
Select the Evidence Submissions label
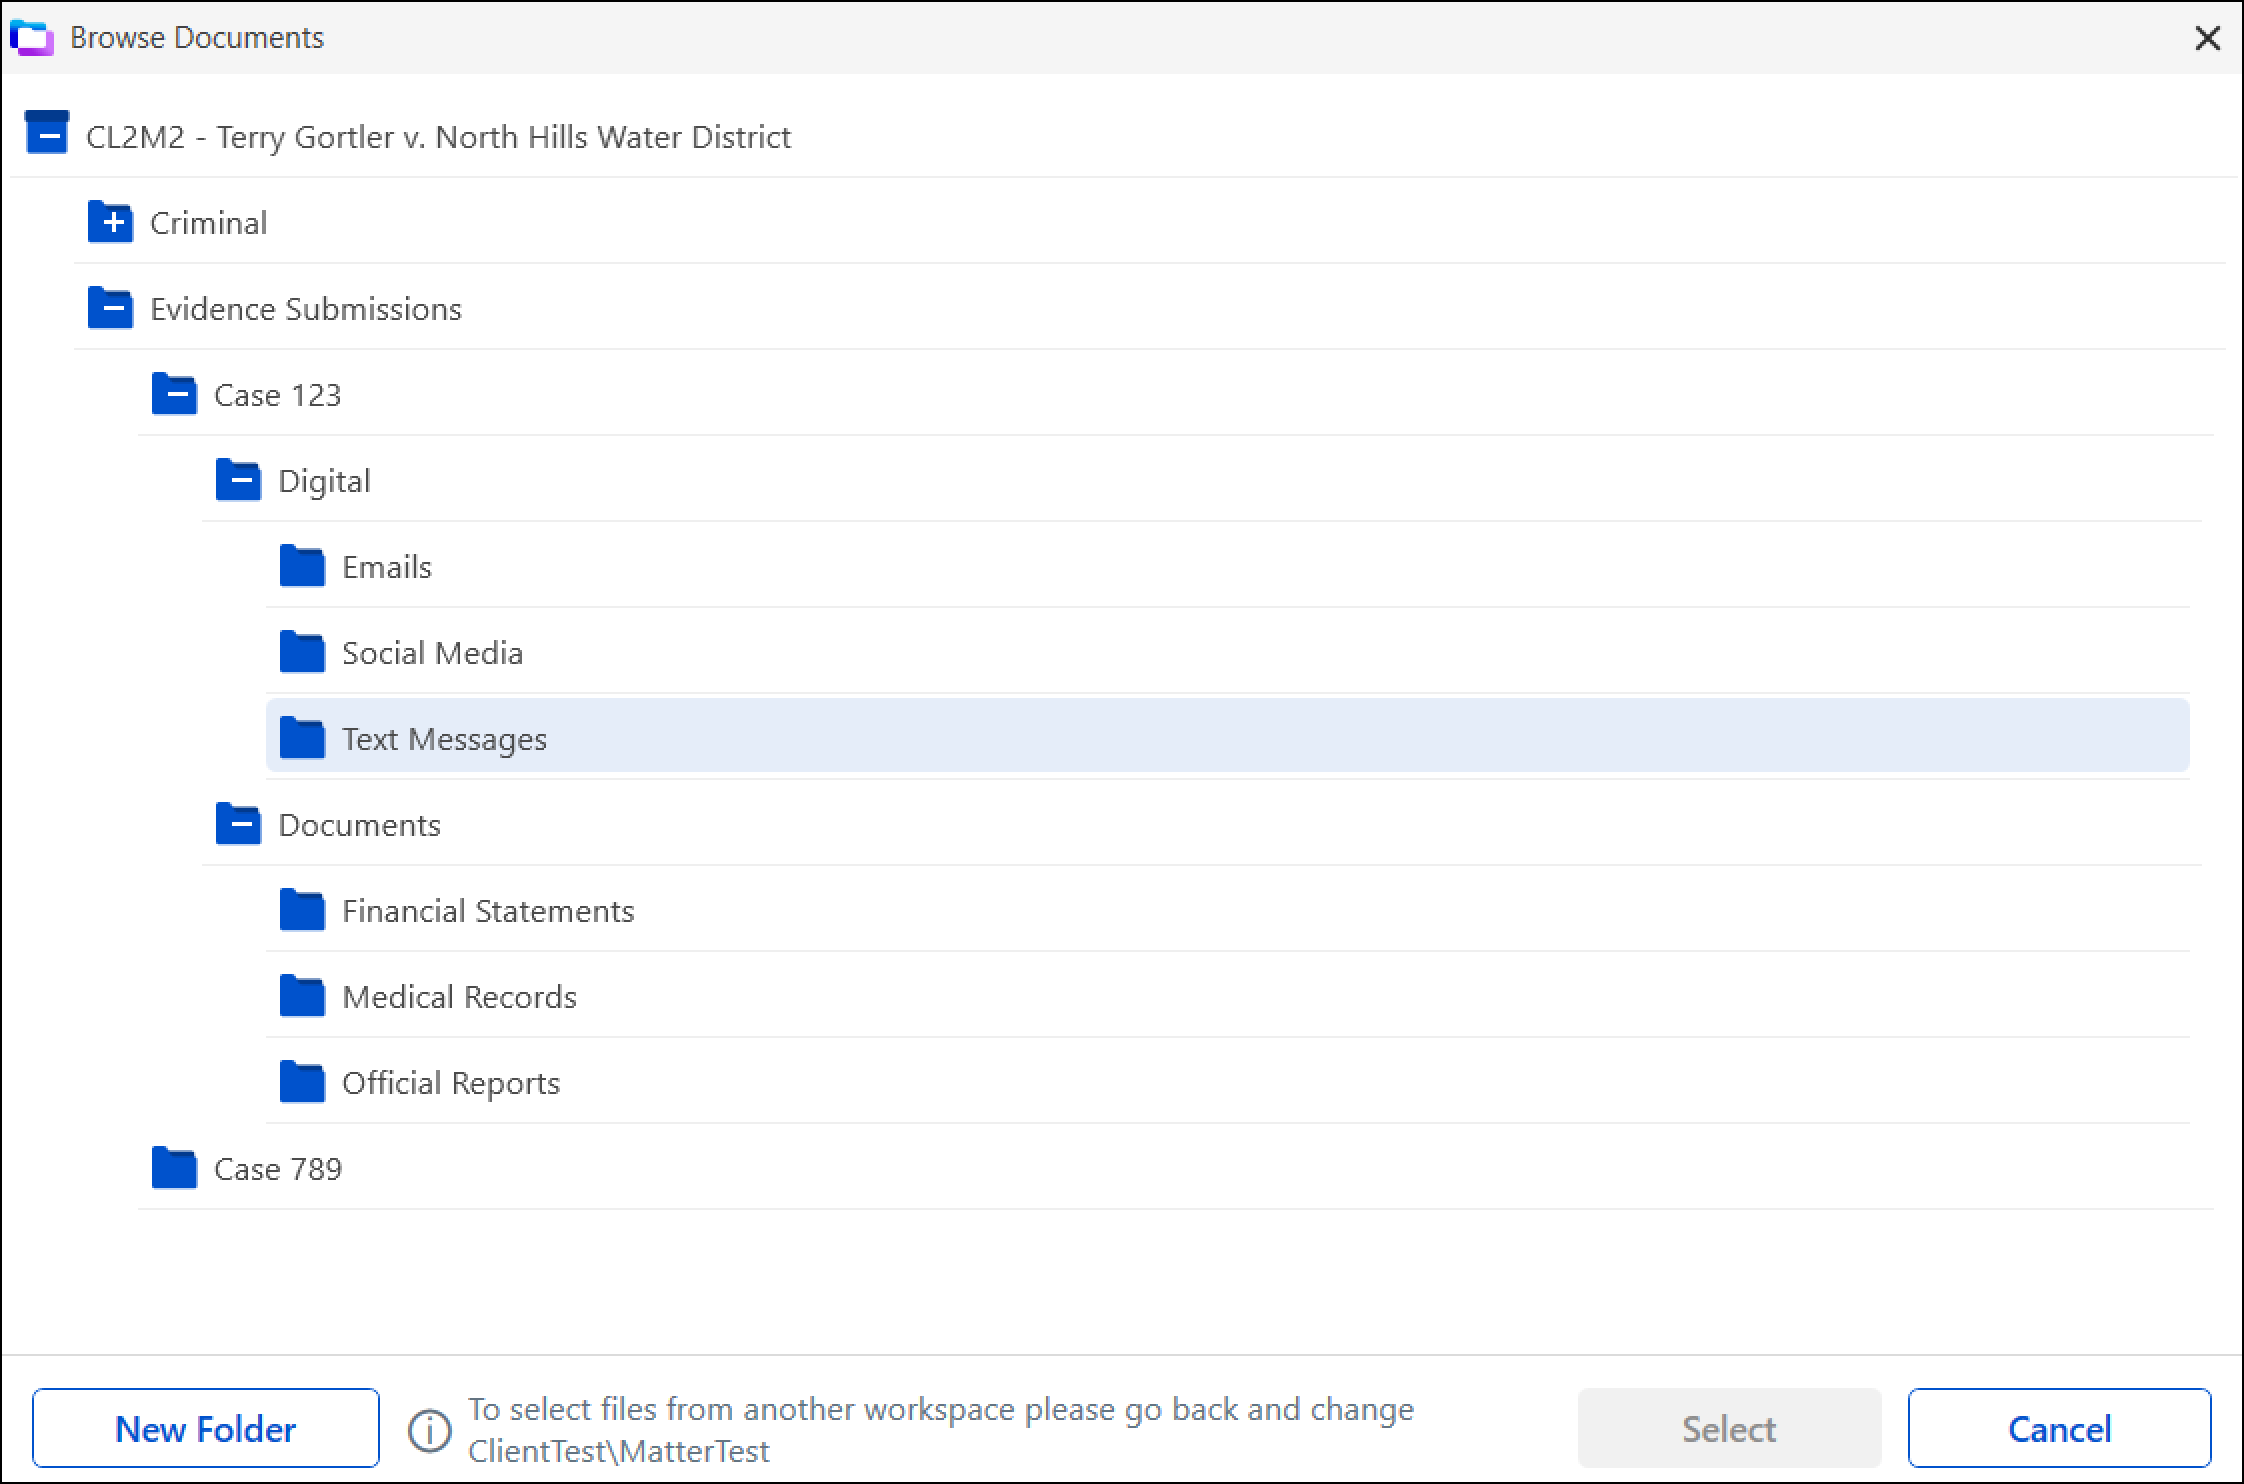(306, 309)
